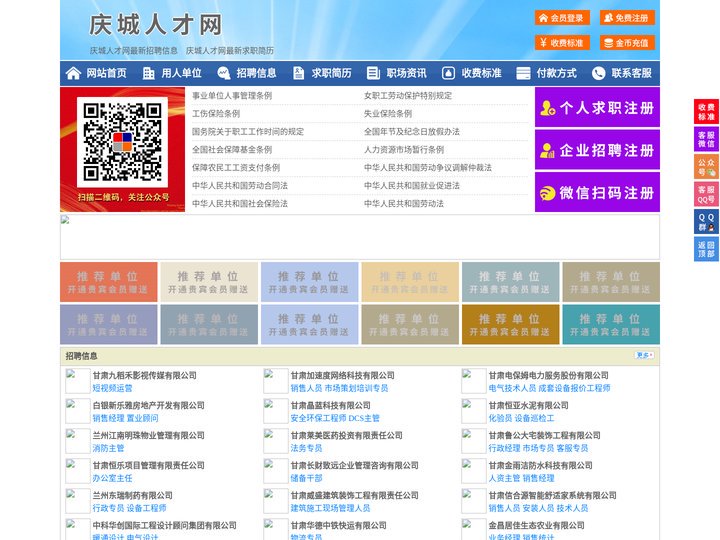
Task: Open company 甘肃加速度网络科技有限公司
Action: 343,375
